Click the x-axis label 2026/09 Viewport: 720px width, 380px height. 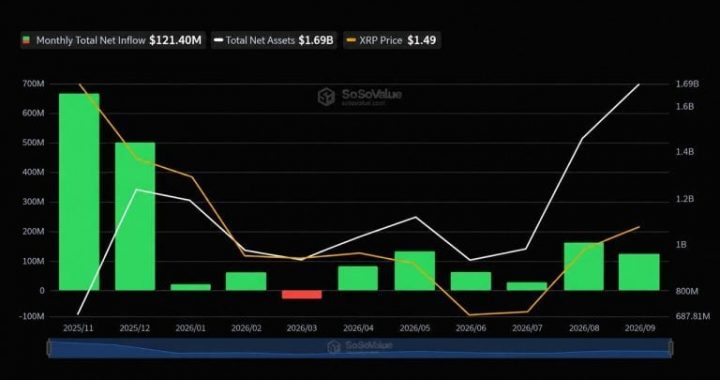640,328
